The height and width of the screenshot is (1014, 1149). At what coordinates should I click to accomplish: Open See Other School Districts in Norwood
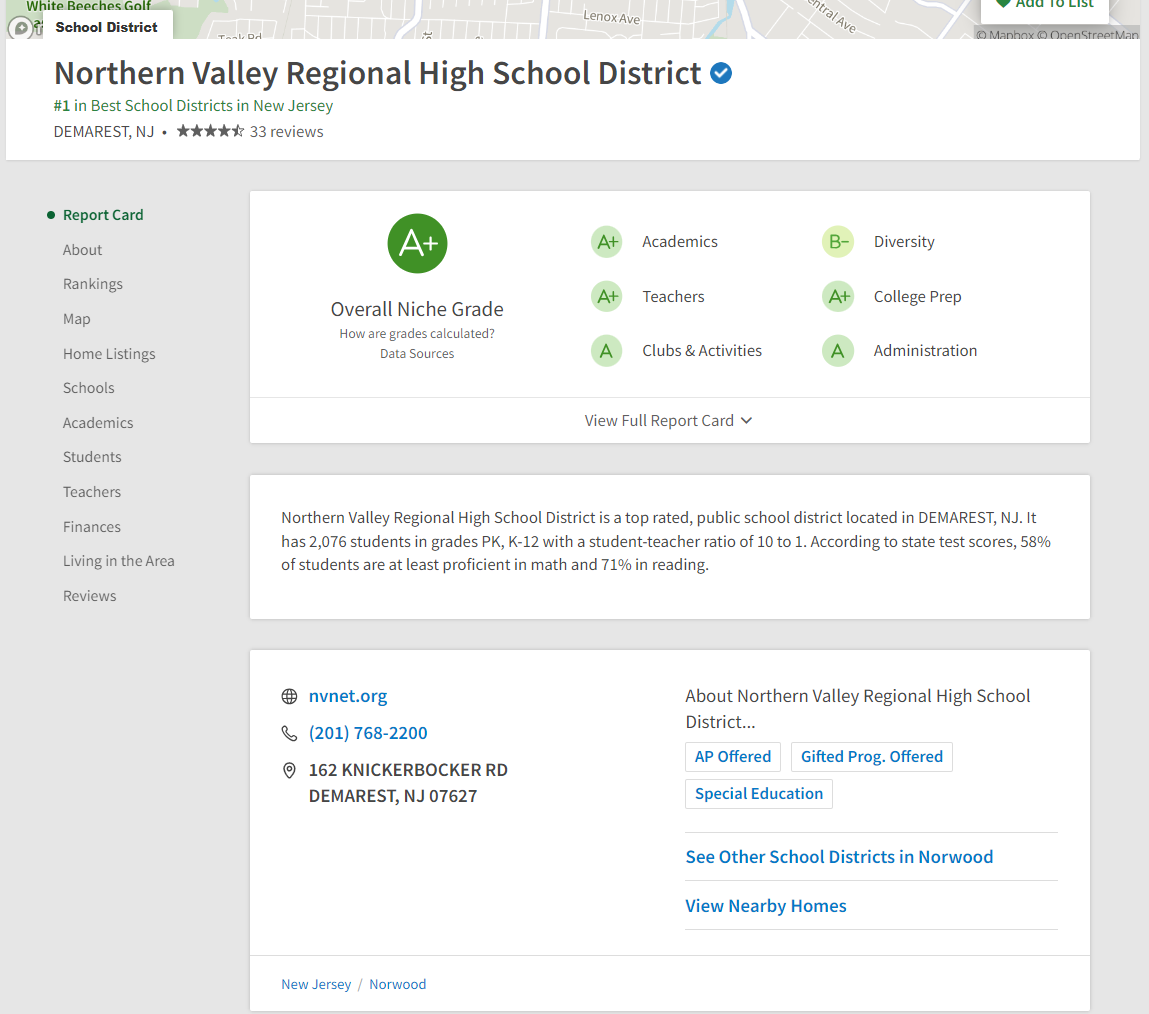839,857
